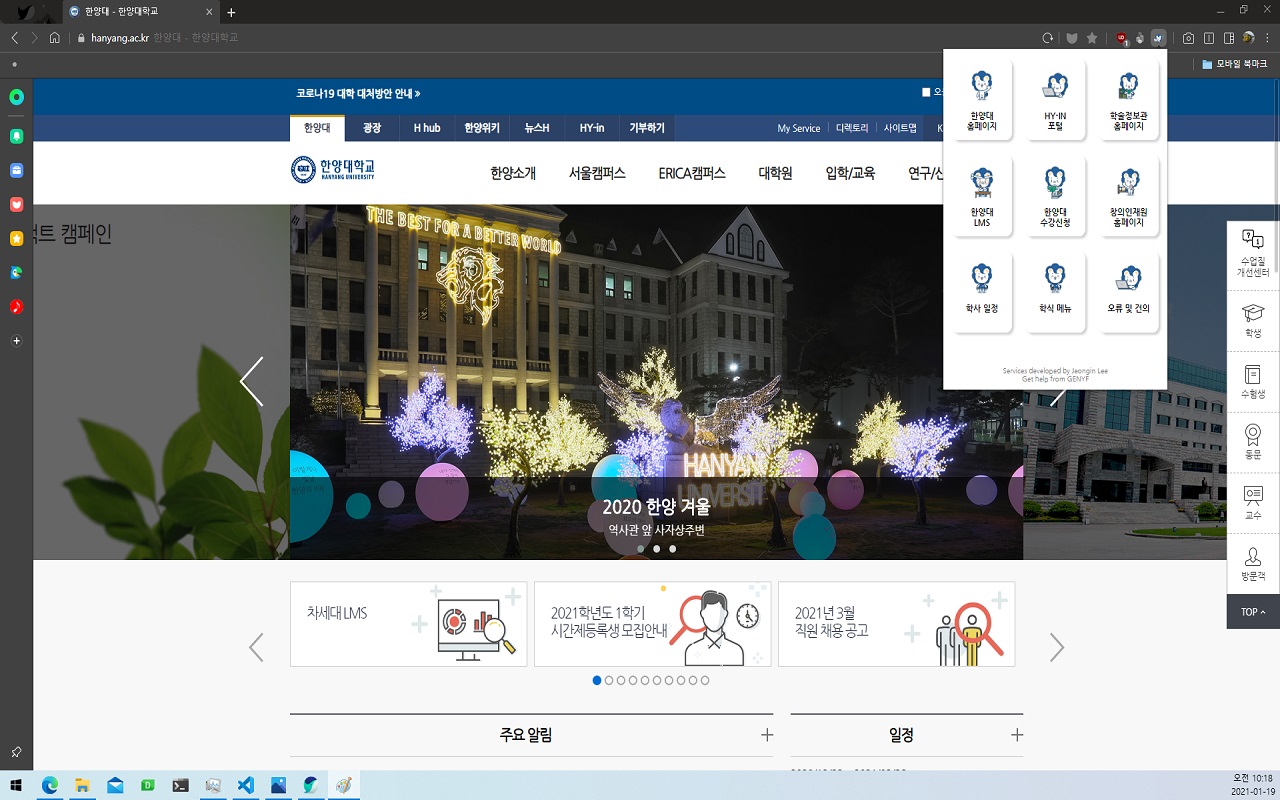The height and width of the screenshot is (800, 1280).
Task: Expand the 주요 알림 section
Action: 766,733
